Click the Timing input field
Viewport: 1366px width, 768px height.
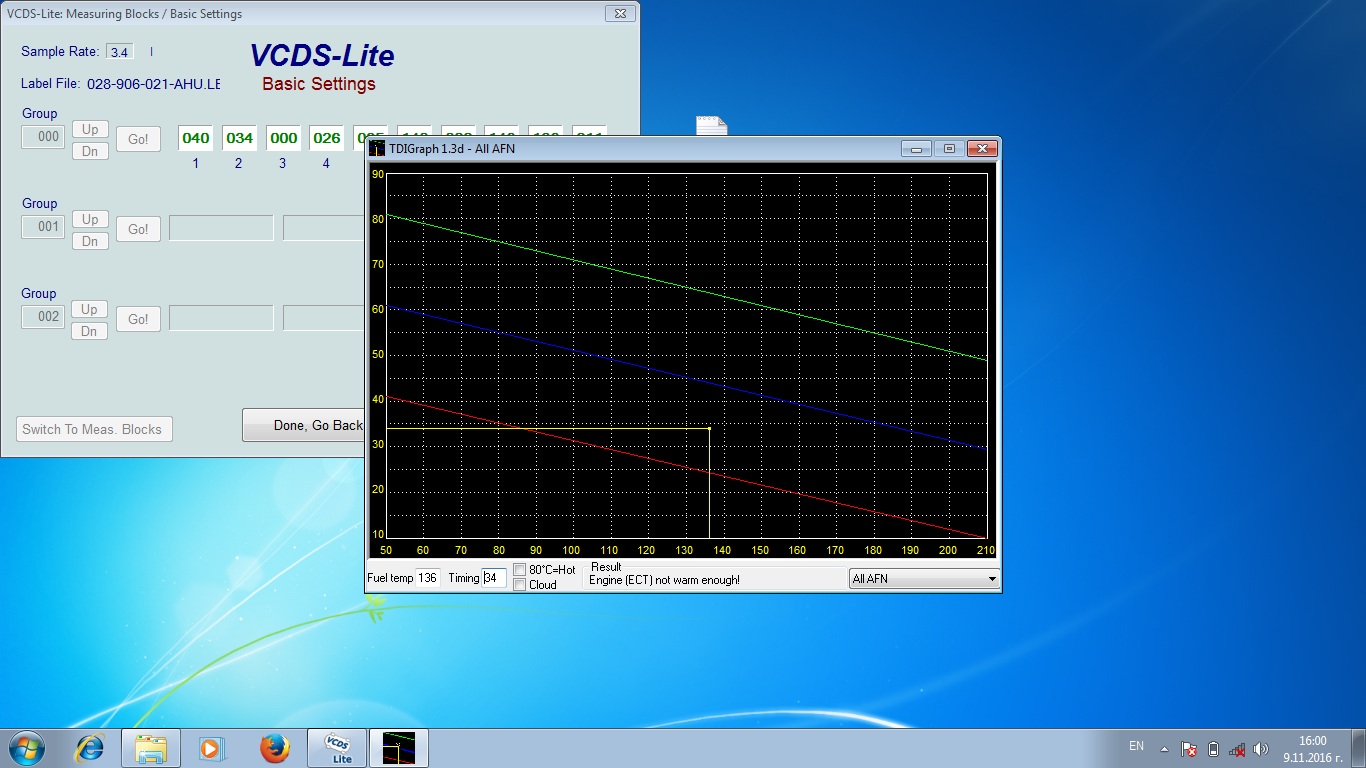coord(493,578)
